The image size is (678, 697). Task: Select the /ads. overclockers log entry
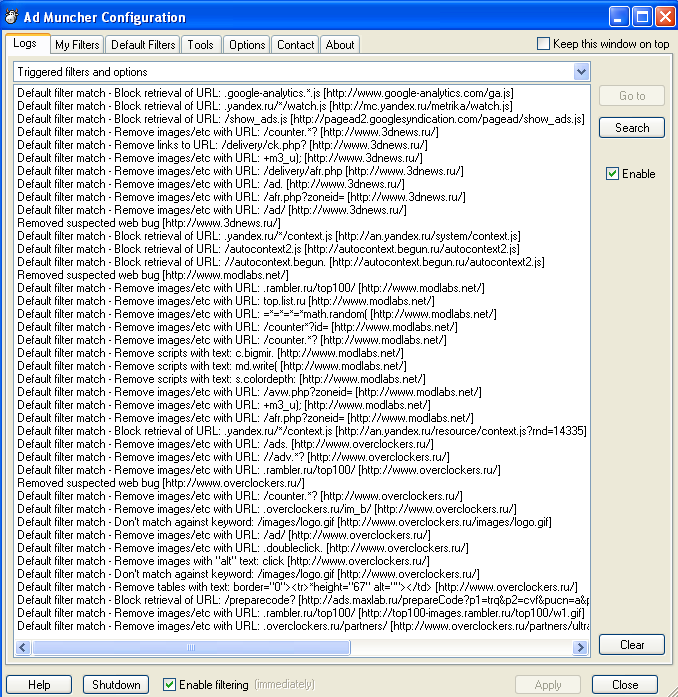[x=225, y=444]
